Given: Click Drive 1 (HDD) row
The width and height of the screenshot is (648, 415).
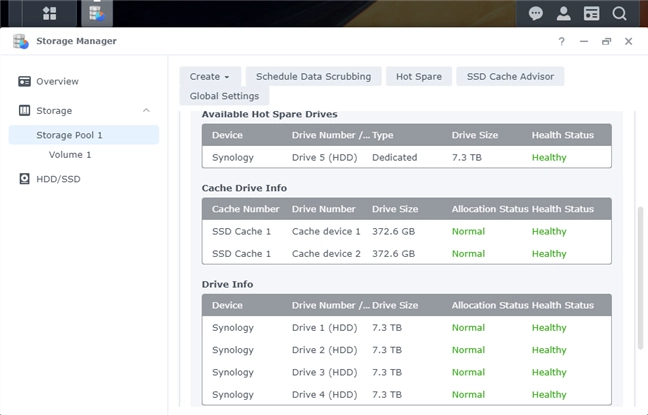Looking at the screenshot, I should 407,328.
